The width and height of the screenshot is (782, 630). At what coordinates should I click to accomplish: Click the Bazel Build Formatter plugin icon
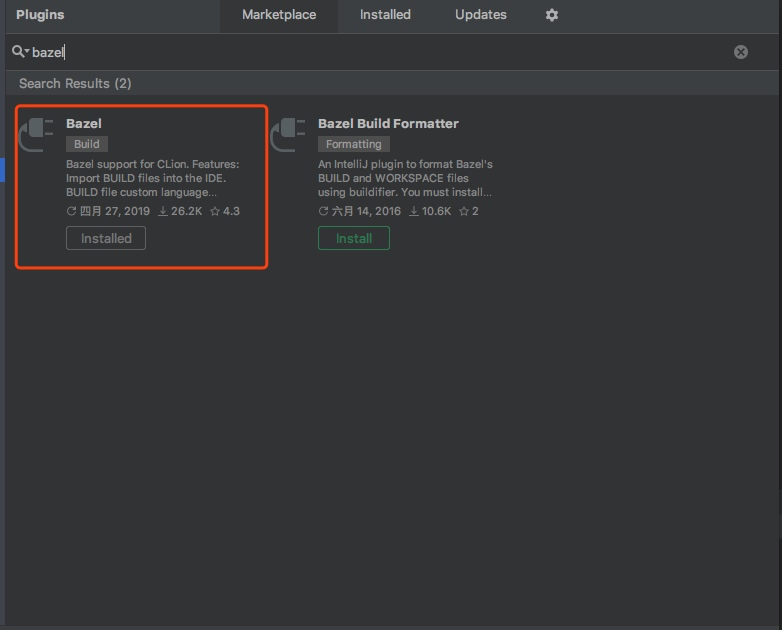click(x=288, y=135)
